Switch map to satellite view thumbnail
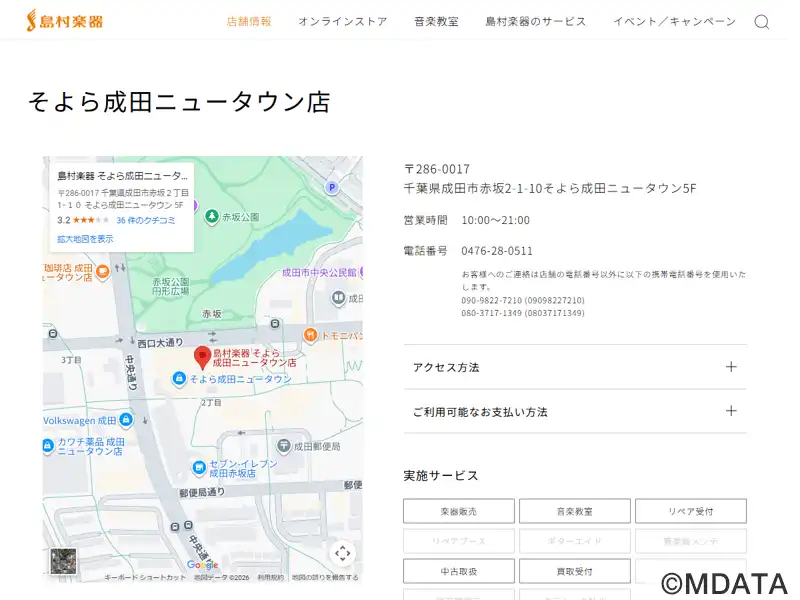800x600 pixels. [x=64, y=561]
